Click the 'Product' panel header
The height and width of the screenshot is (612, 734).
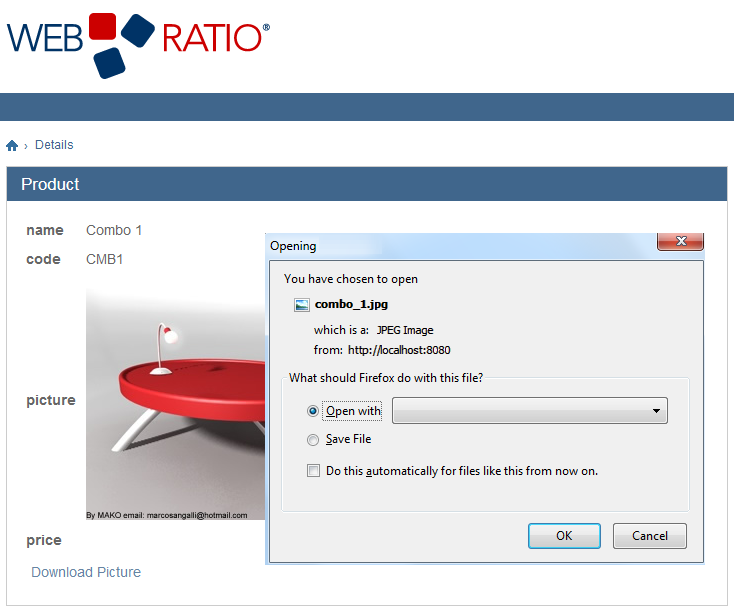[367, 184]
